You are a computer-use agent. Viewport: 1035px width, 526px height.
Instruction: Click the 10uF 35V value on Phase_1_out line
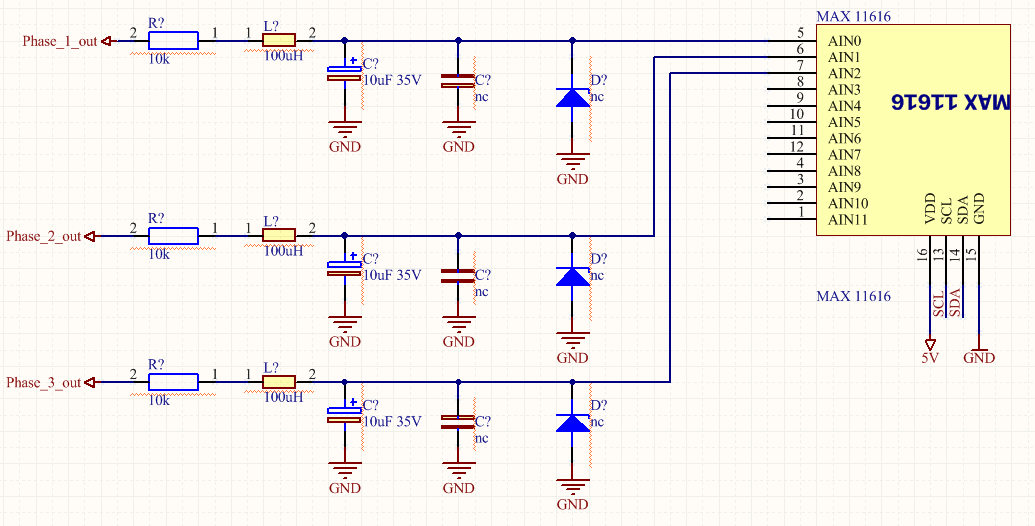[x=392, y=81]
